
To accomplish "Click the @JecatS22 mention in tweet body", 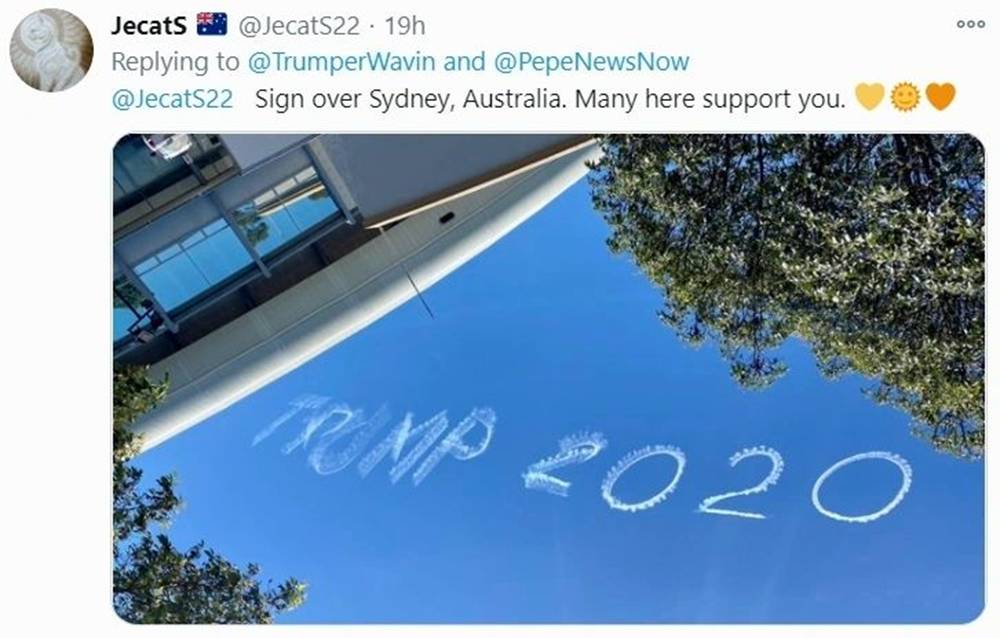I will click(x=172, y=99).
